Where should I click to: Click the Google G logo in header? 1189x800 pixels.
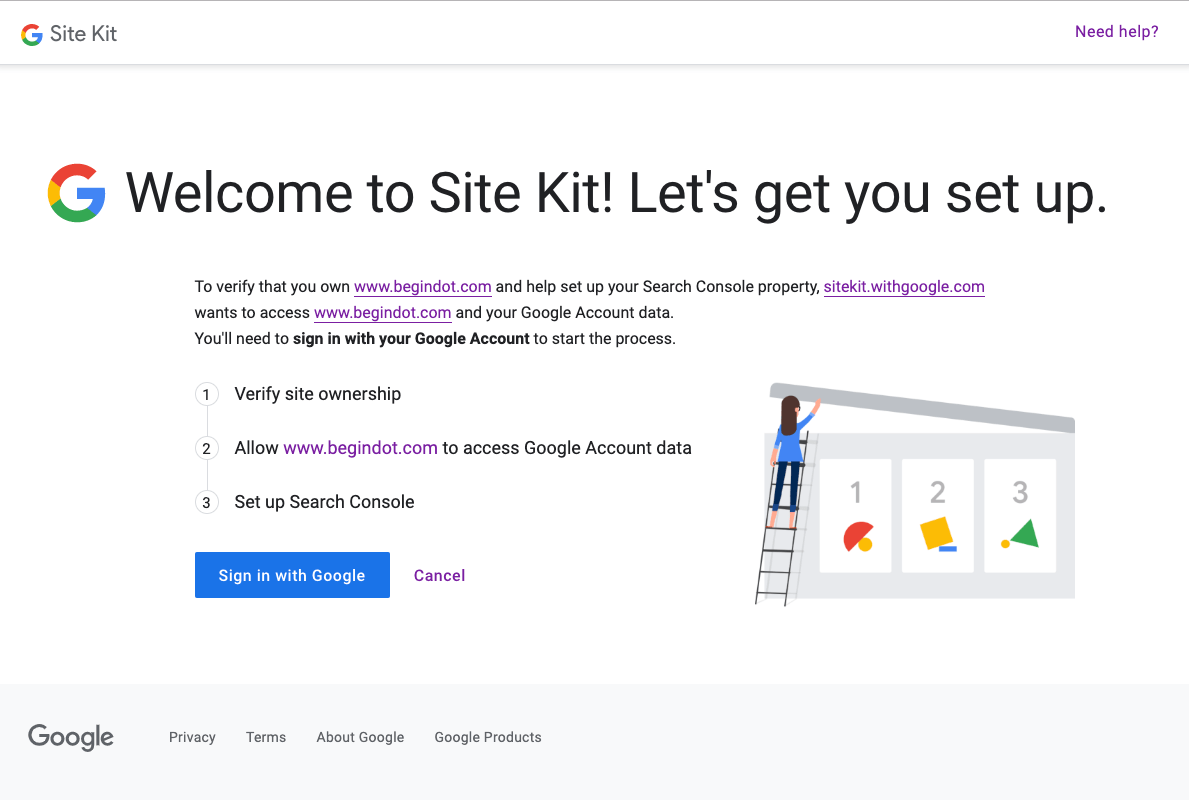click(x=32, y=34)
